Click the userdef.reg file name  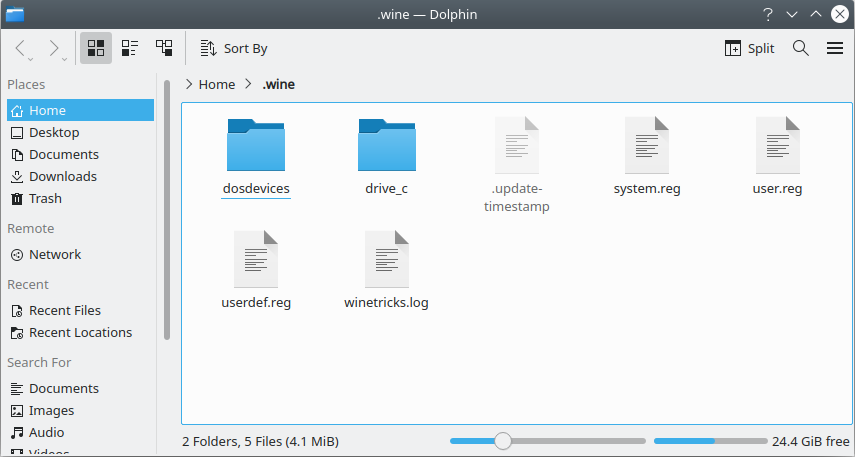[256, 303]
